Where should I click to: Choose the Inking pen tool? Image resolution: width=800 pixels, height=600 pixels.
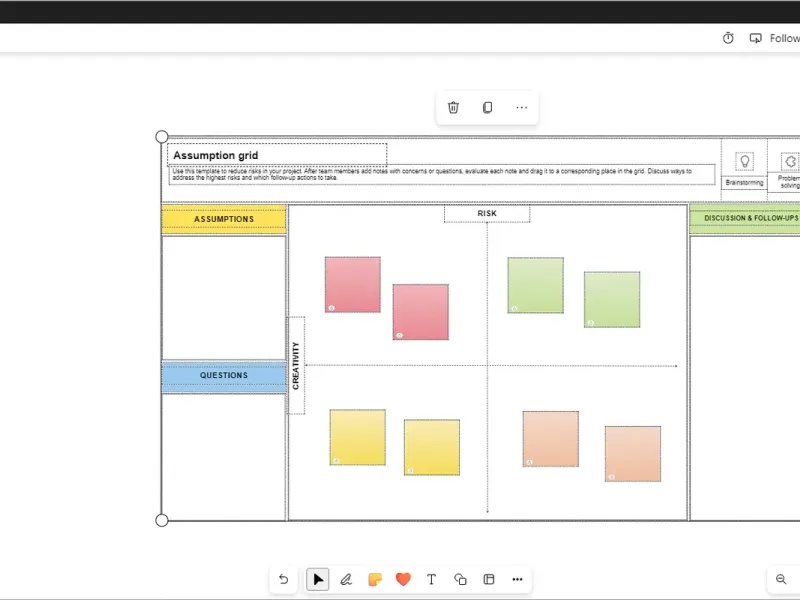pyautogui.click(x=346, y=579)
